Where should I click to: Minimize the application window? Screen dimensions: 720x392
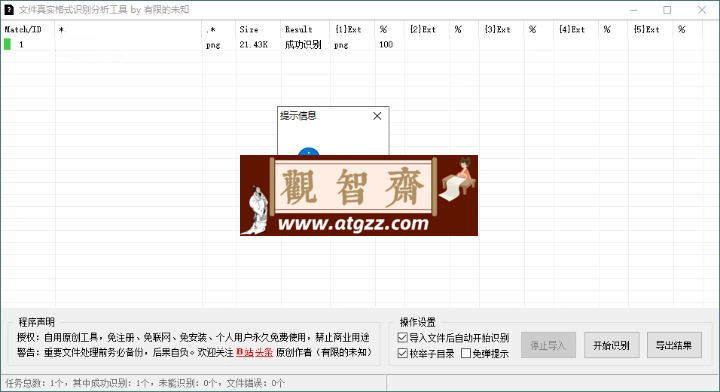(633, 10)
